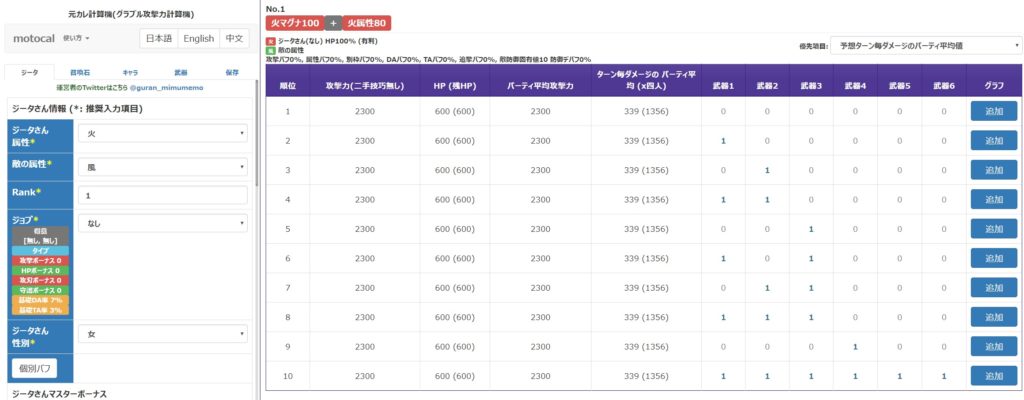The image size is (1024, 400).
Task: Click the red 火マグナ100 summon badge
Action: pos(295,22)
